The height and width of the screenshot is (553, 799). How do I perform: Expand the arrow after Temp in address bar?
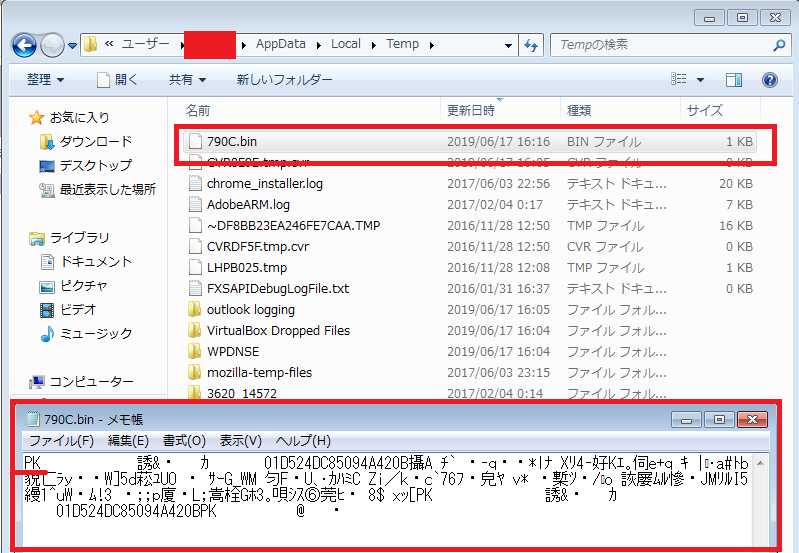[x=432, y=45]
